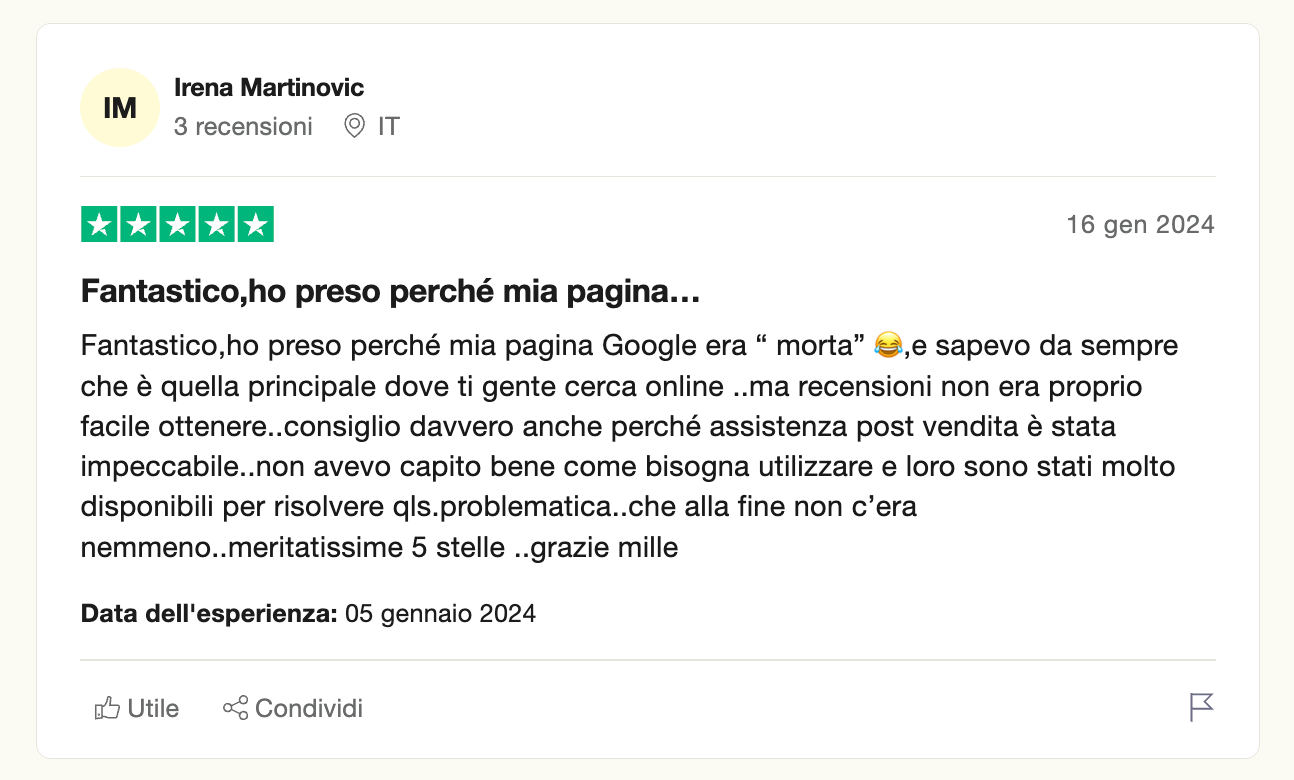Click the Data dell'esperienza label
This screenshot has width=1294, height=780.
click(x=209, y=613)
